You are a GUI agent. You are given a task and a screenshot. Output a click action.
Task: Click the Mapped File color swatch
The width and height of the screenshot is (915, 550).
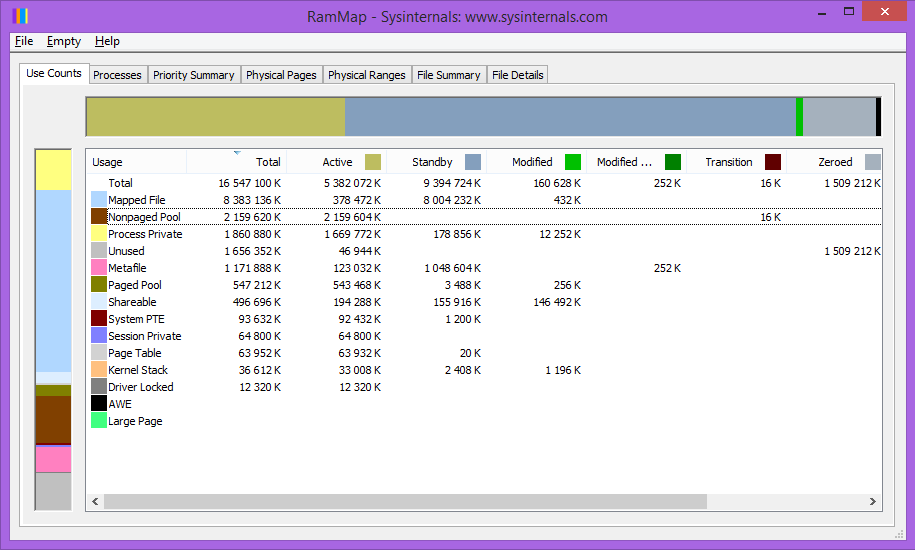(x=99, y=200)
